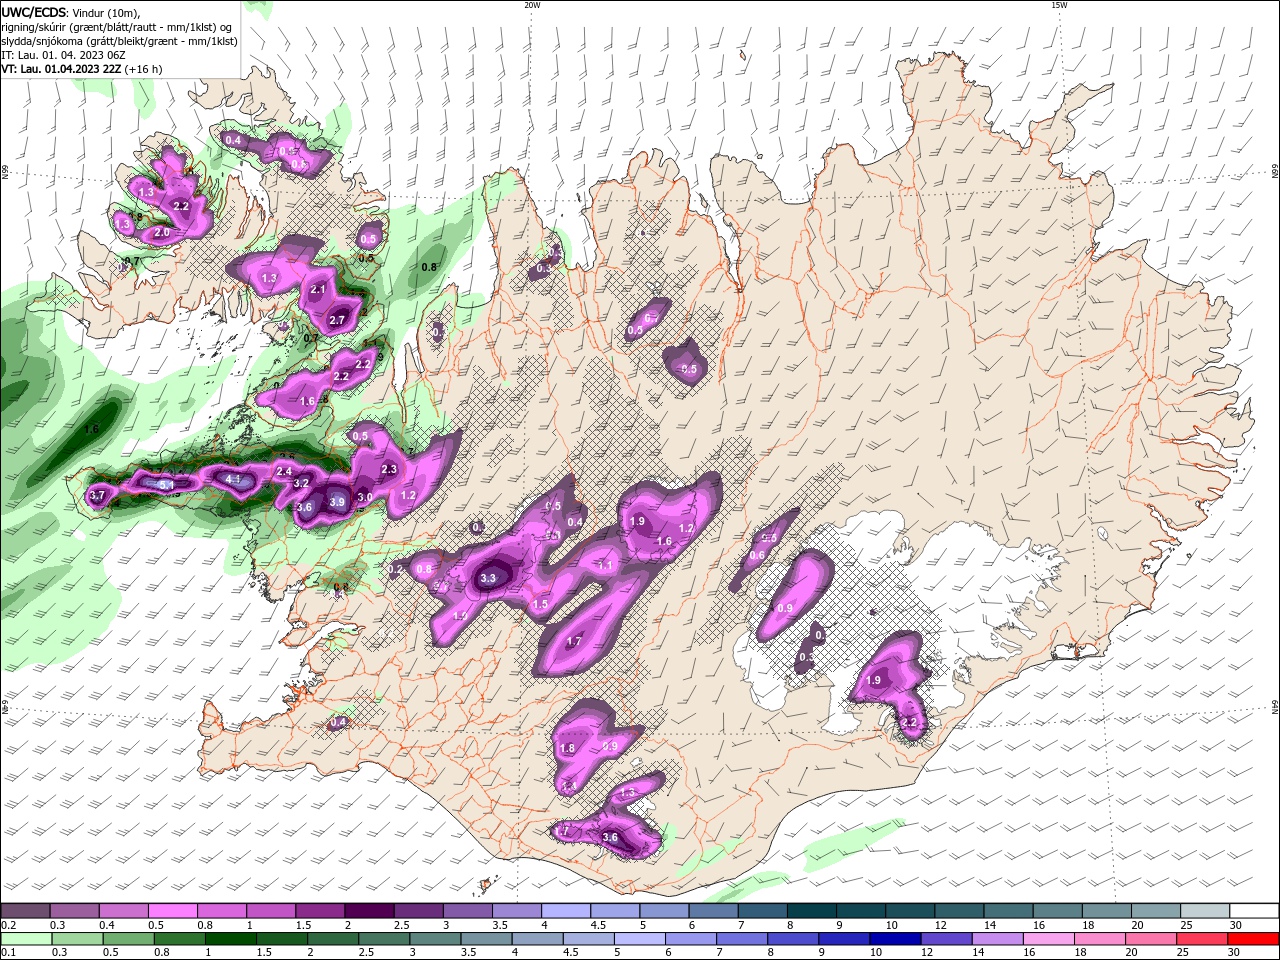1280x960 pixels.
Task: Click the '20W' longitude label at the top
Action: [x=532, y=5]
